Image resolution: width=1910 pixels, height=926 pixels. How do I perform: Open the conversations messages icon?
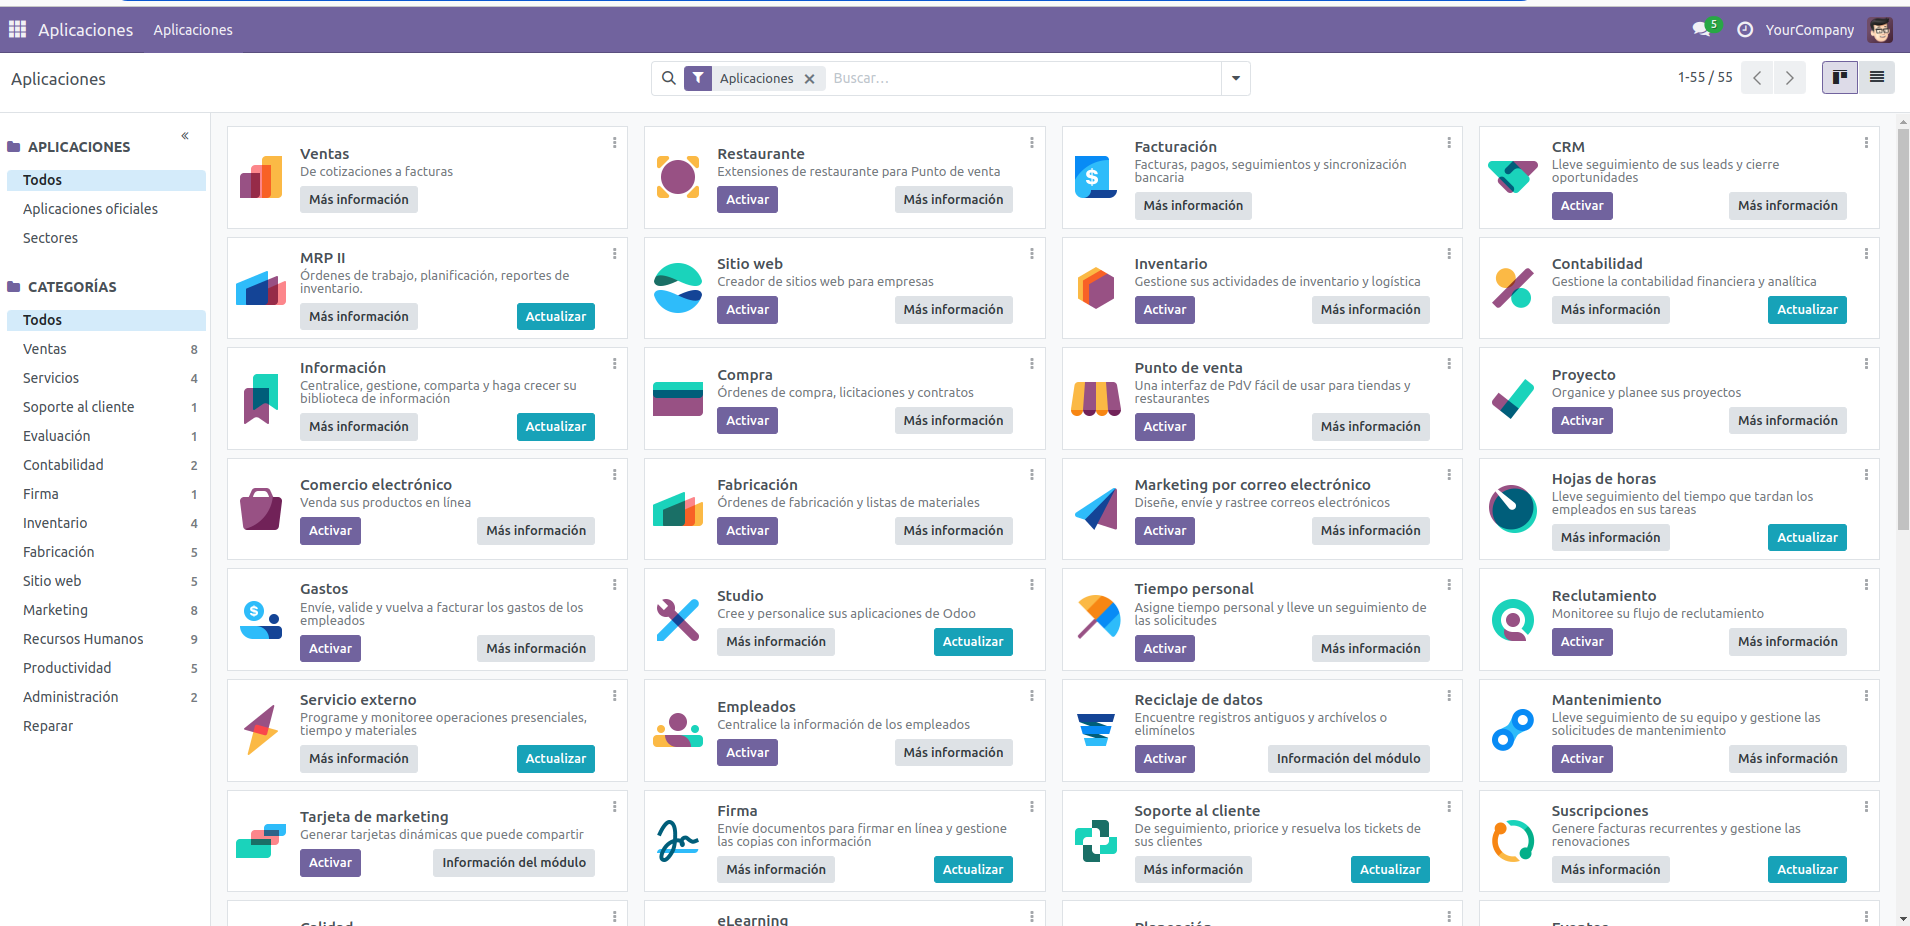tap(1701, 30)
